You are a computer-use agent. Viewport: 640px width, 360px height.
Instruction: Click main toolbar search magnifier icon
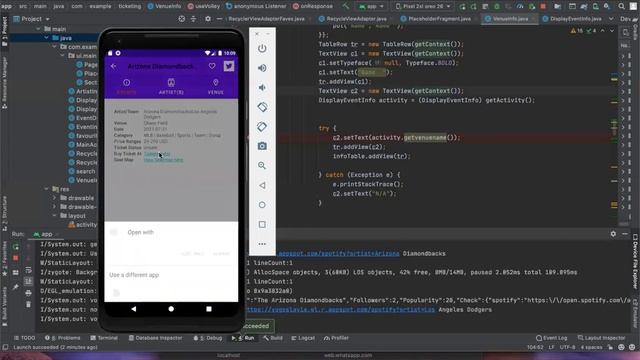coord(621,6)
